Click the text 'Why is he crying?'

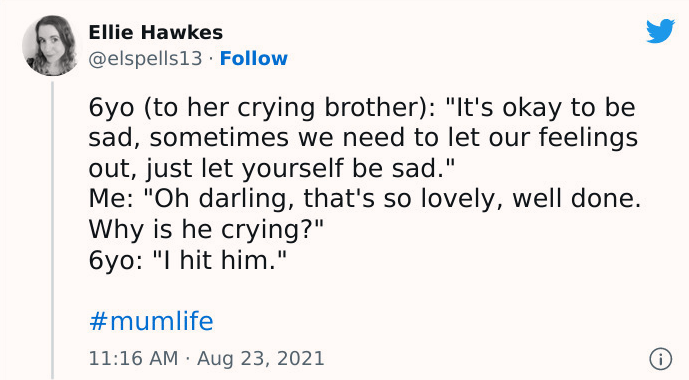[206, 229]
